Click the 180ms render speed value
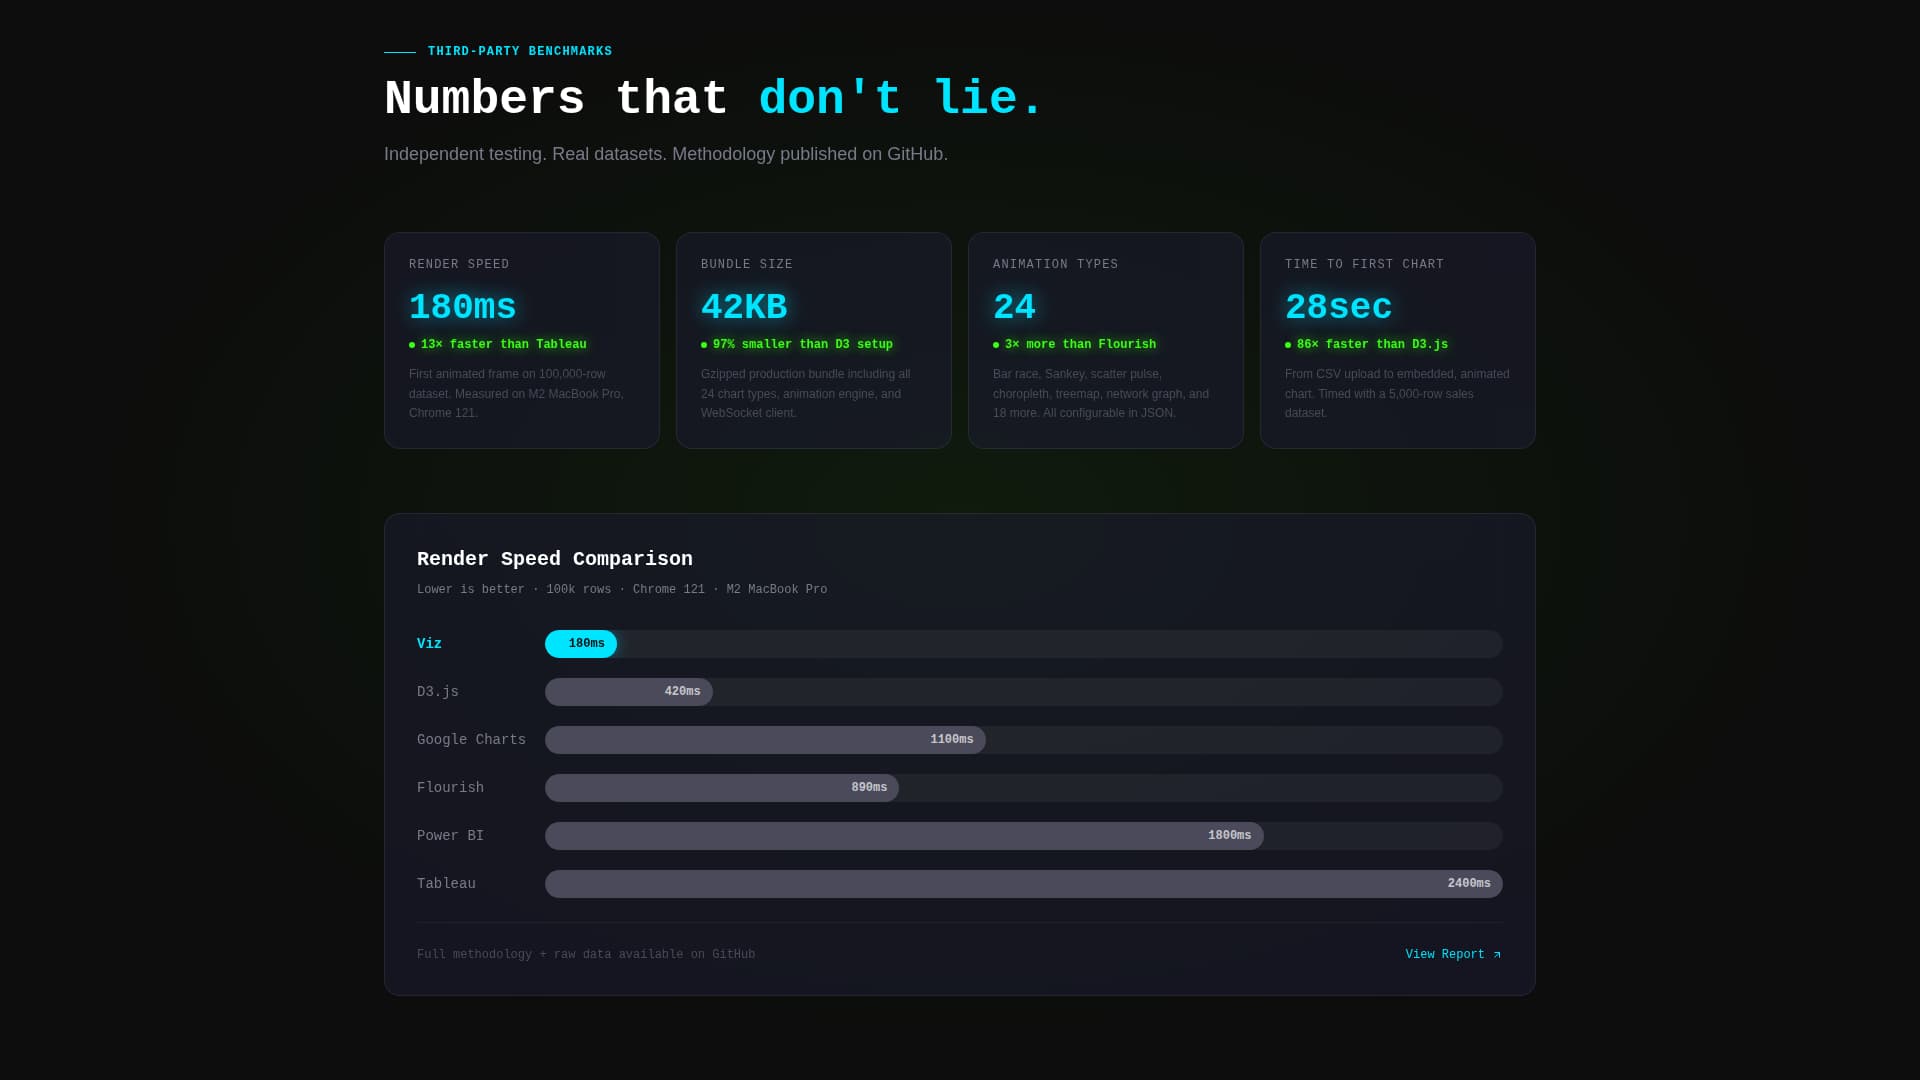 (462, 307)
